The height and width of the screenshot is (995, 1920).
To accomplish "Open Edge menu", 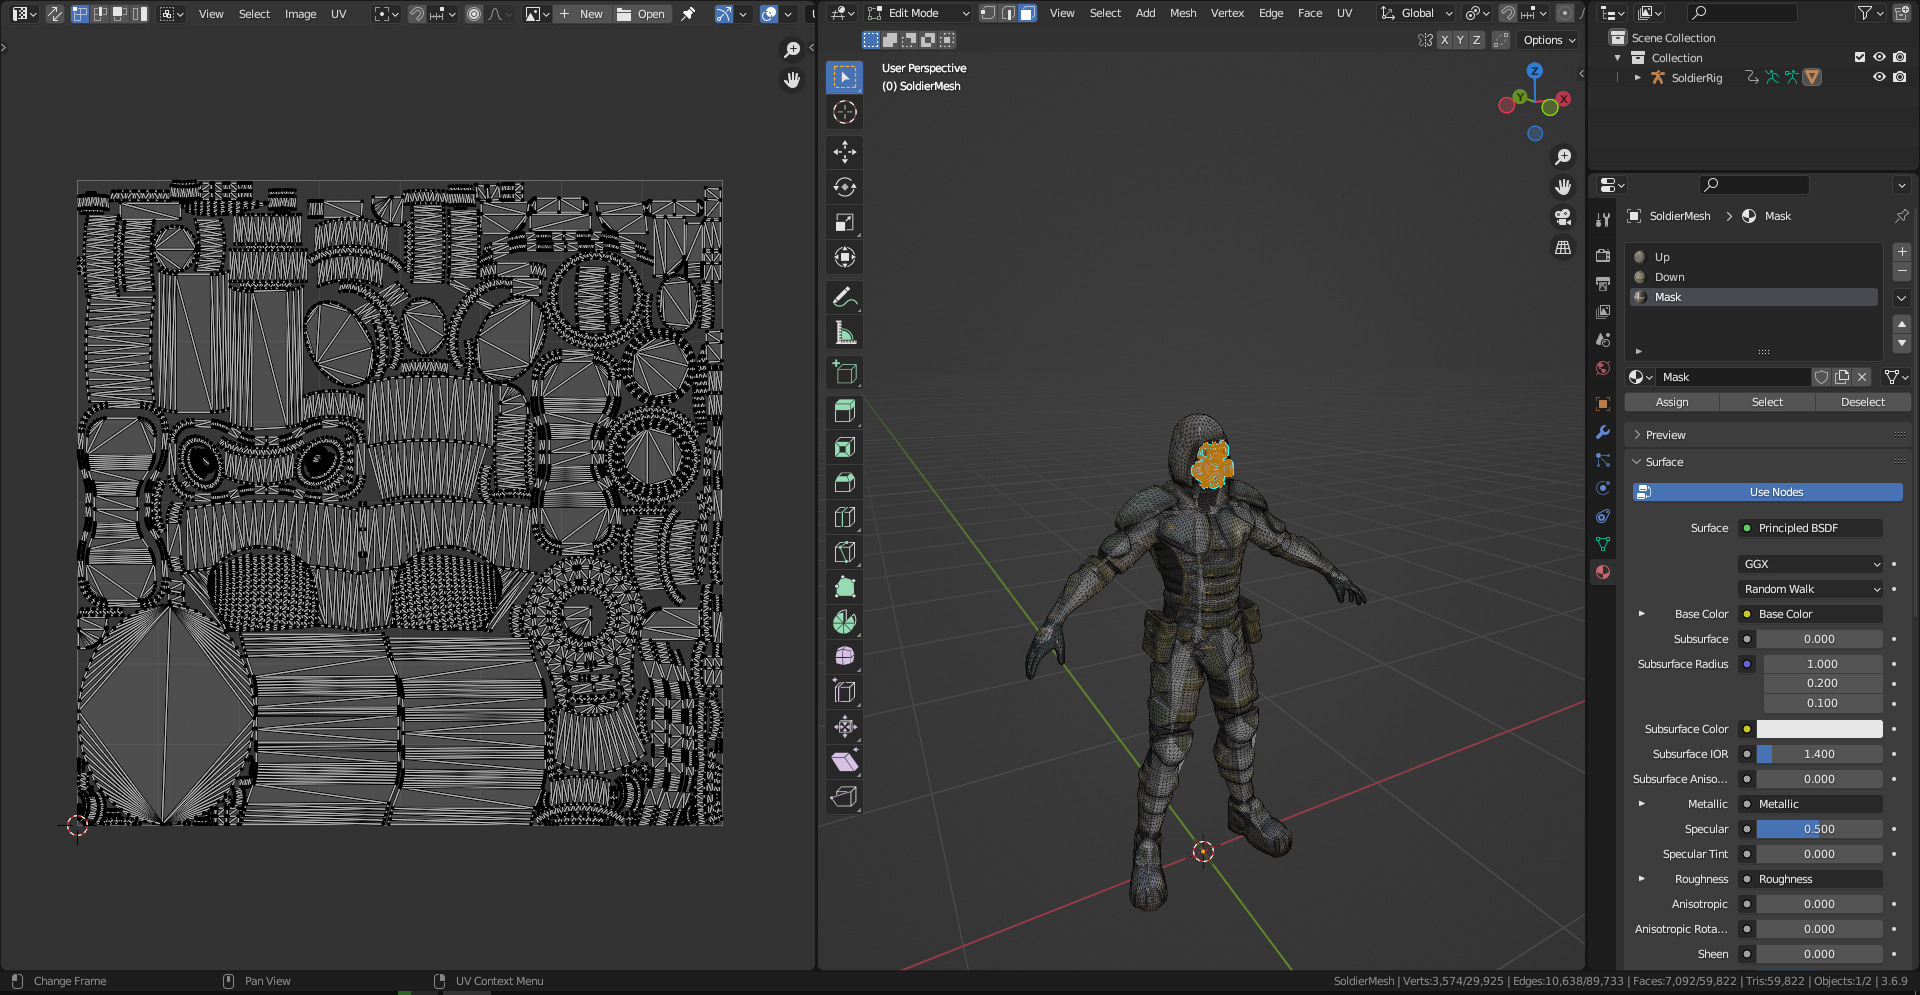I will (1271, 13).
